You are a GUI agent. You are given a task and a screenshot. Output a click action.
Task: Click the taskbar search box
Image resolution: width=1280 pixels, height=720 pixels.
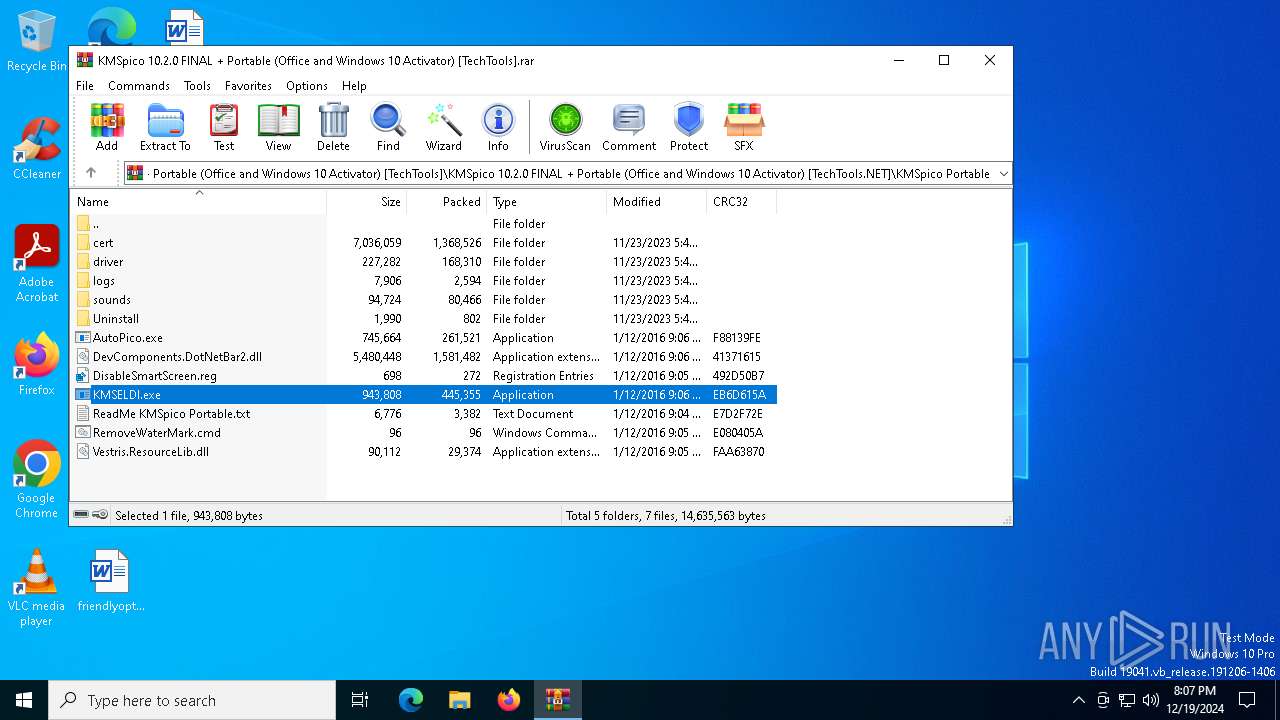192,700
